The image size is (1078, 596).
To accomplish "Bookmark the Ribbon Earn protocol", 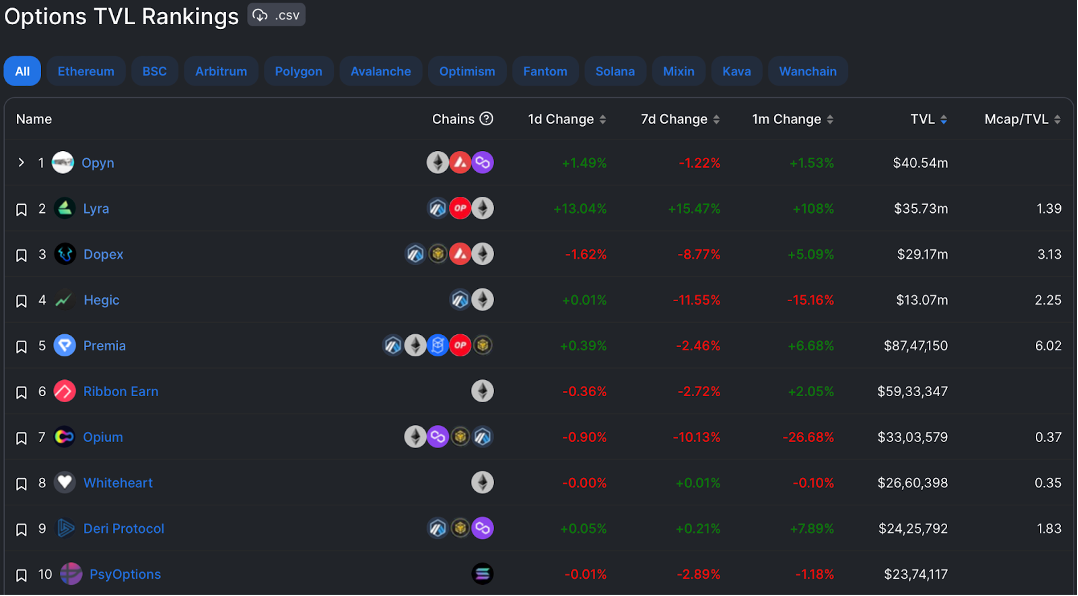I will click(21, 392).
